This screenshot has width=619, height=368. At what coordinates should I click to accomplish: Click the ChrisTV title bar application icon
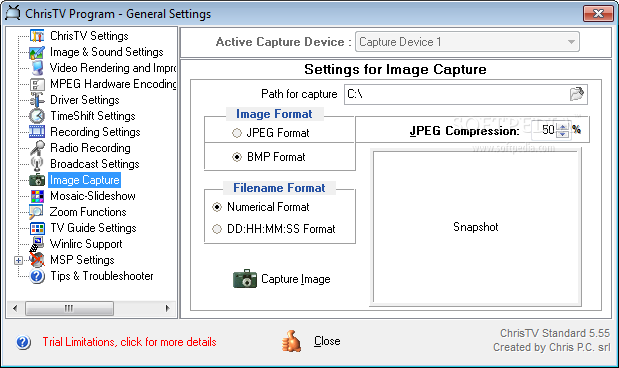[x=13, y=13]
